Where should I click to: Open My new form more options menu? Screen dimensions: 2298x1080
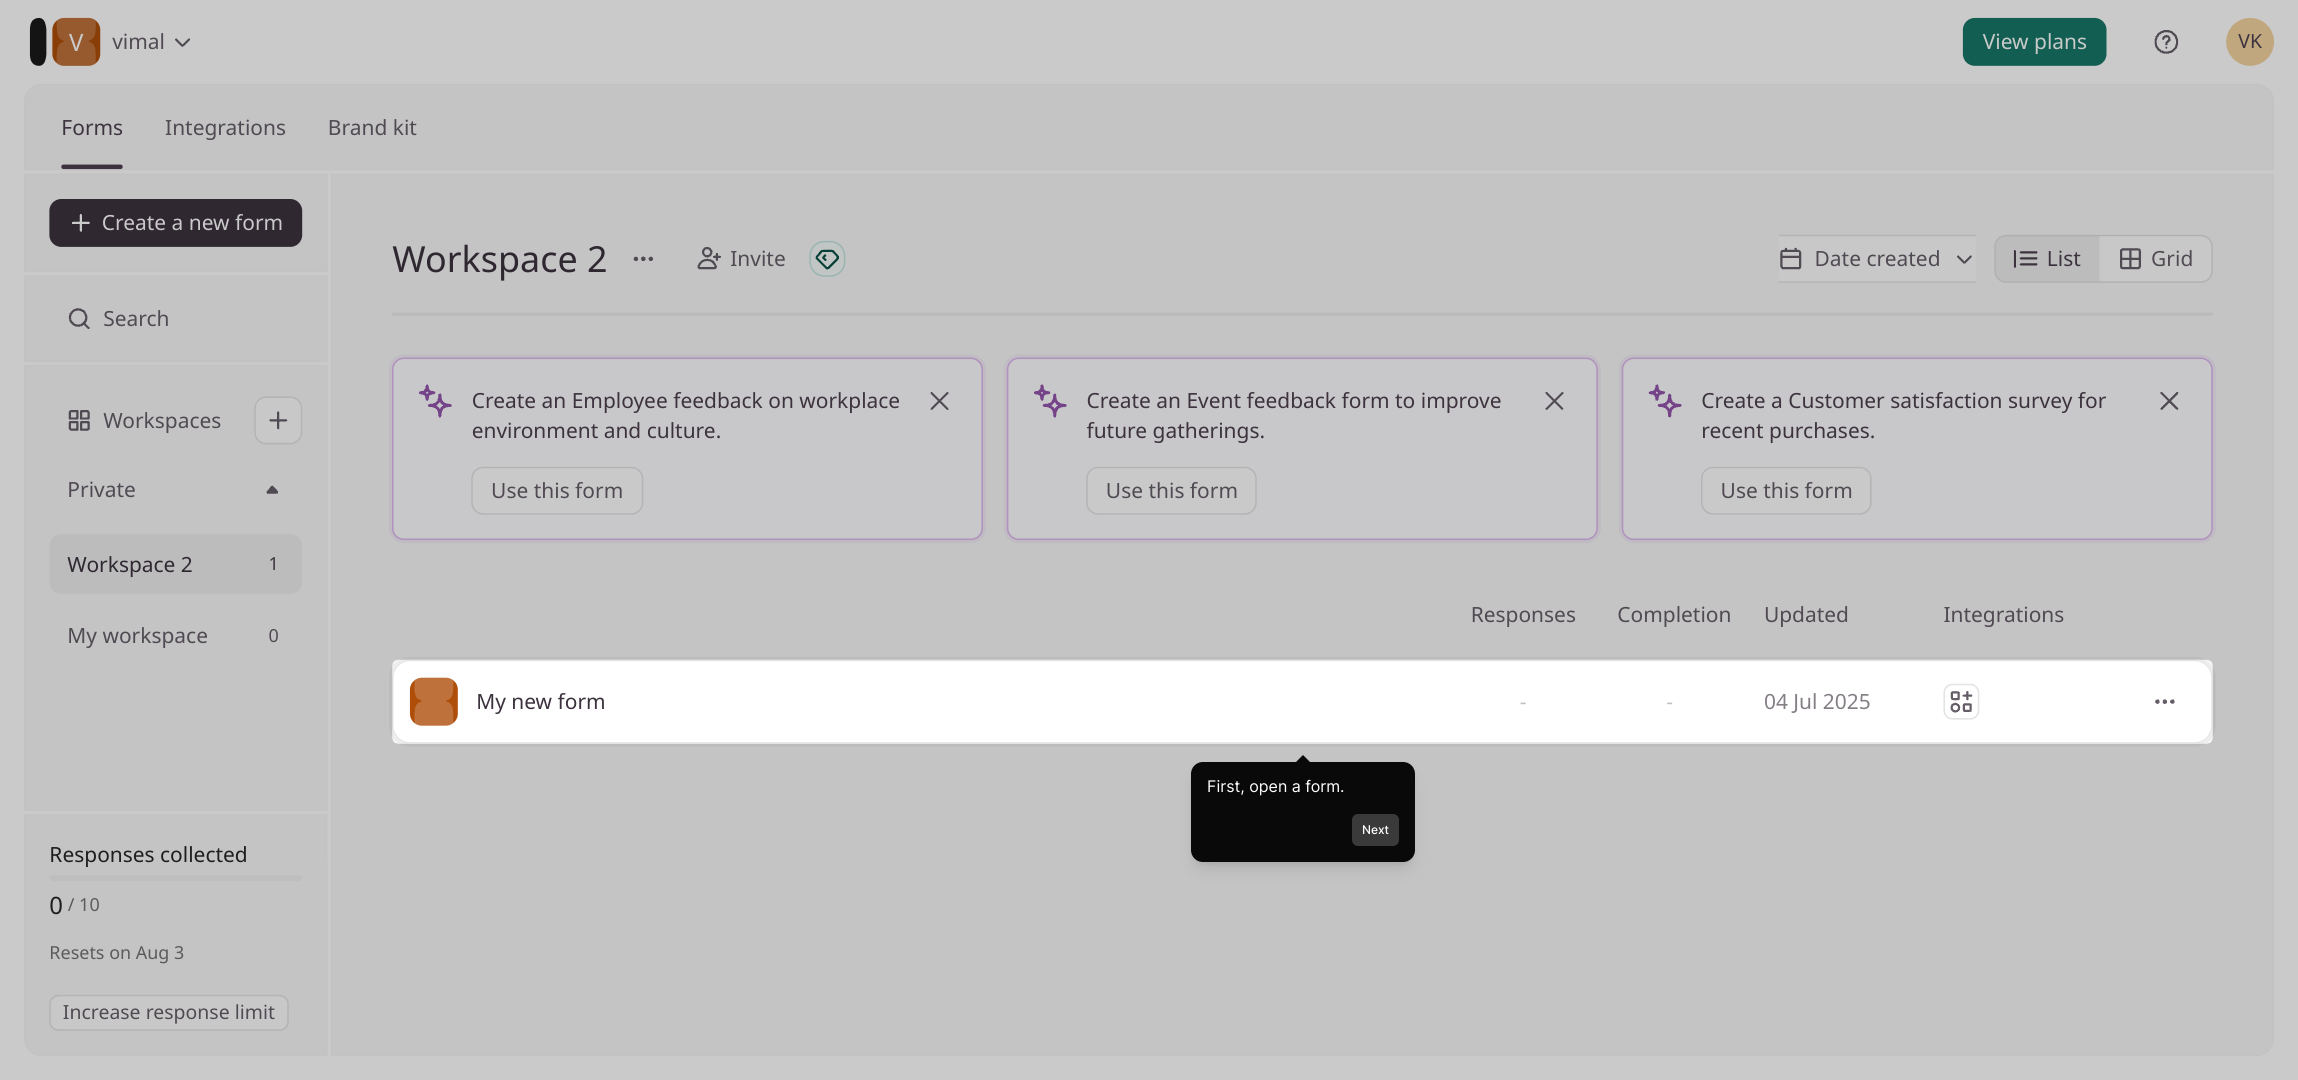2165,702
